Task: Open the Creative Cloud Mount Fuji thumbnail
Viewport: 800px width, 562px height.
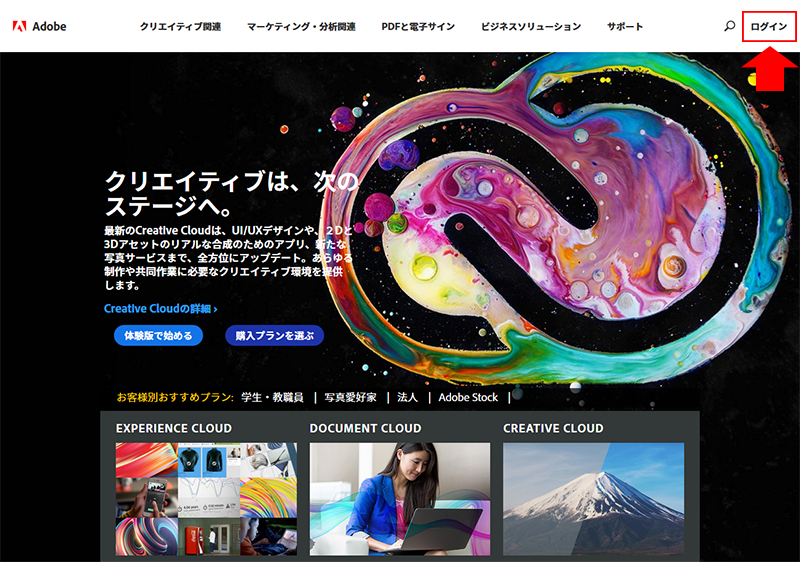Action: tap(593, 499)
